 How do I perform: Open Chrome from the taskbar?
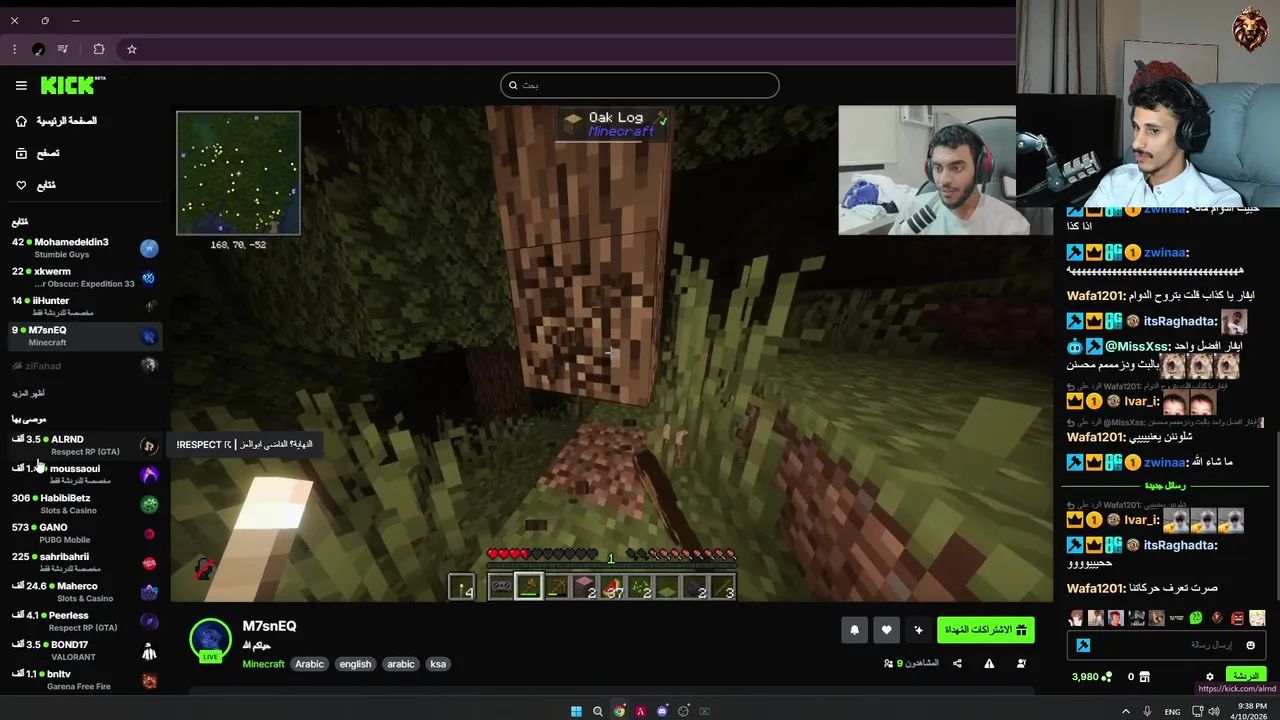619,711
